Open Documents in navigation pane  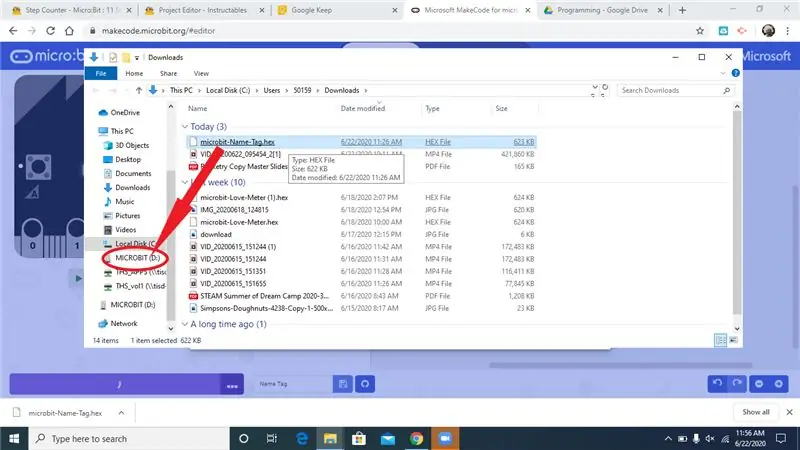coord(133,173)
